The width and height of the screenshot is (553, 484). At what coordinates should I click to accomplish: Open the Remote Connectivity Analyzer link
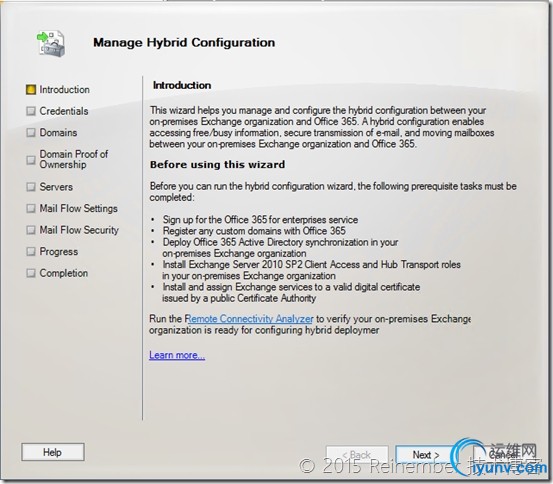tap(249, 319)
